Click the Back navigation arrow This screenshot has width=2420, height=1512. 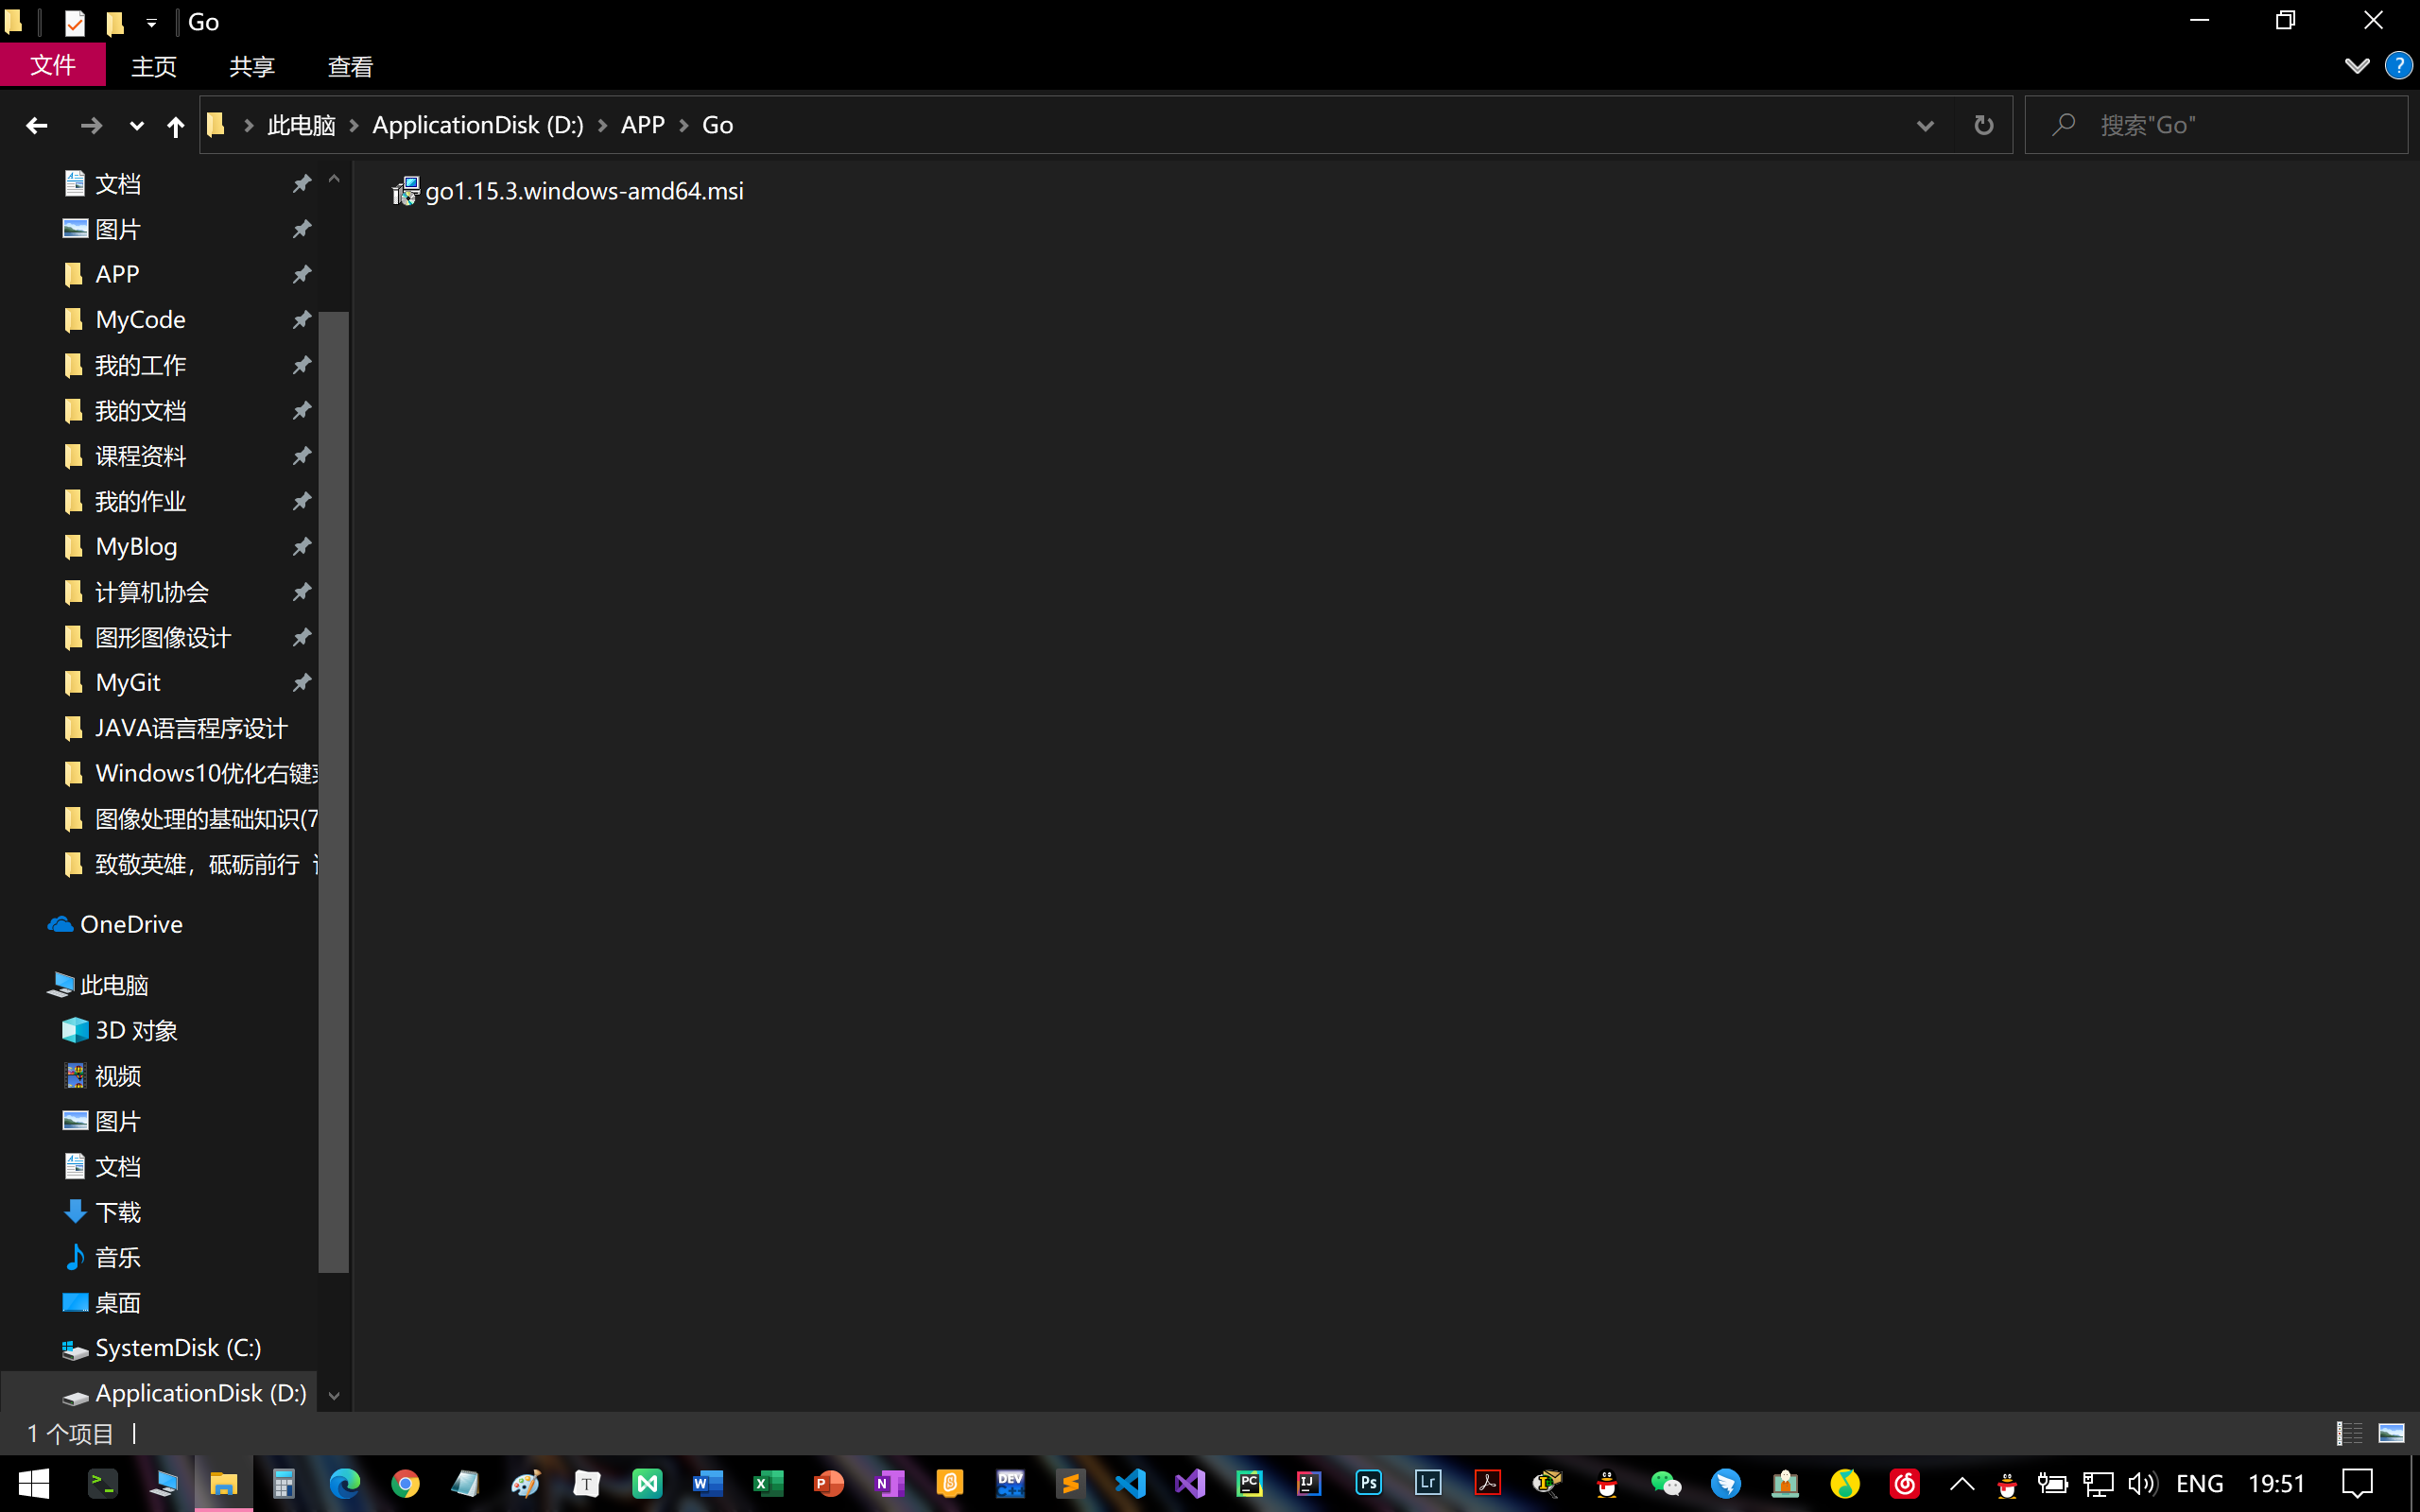pos(37,125)
